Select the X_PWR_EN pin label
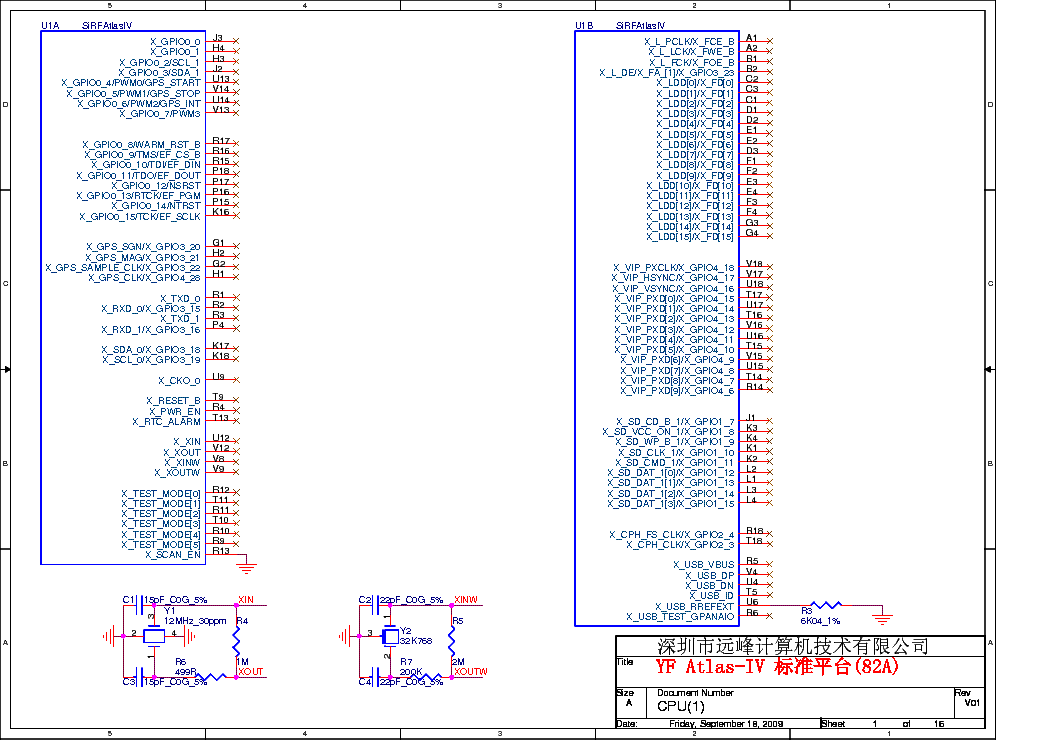The height and width of the screenshot is (744, 1053). [175, 412]
